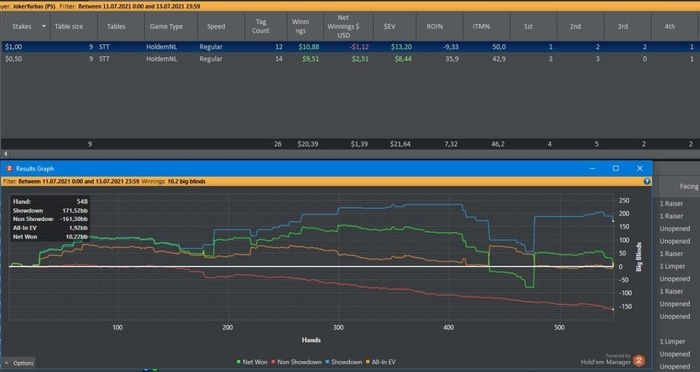
Task: Sort by Tag Count column header
Action: pyautogui.click(x=261, y=26)
